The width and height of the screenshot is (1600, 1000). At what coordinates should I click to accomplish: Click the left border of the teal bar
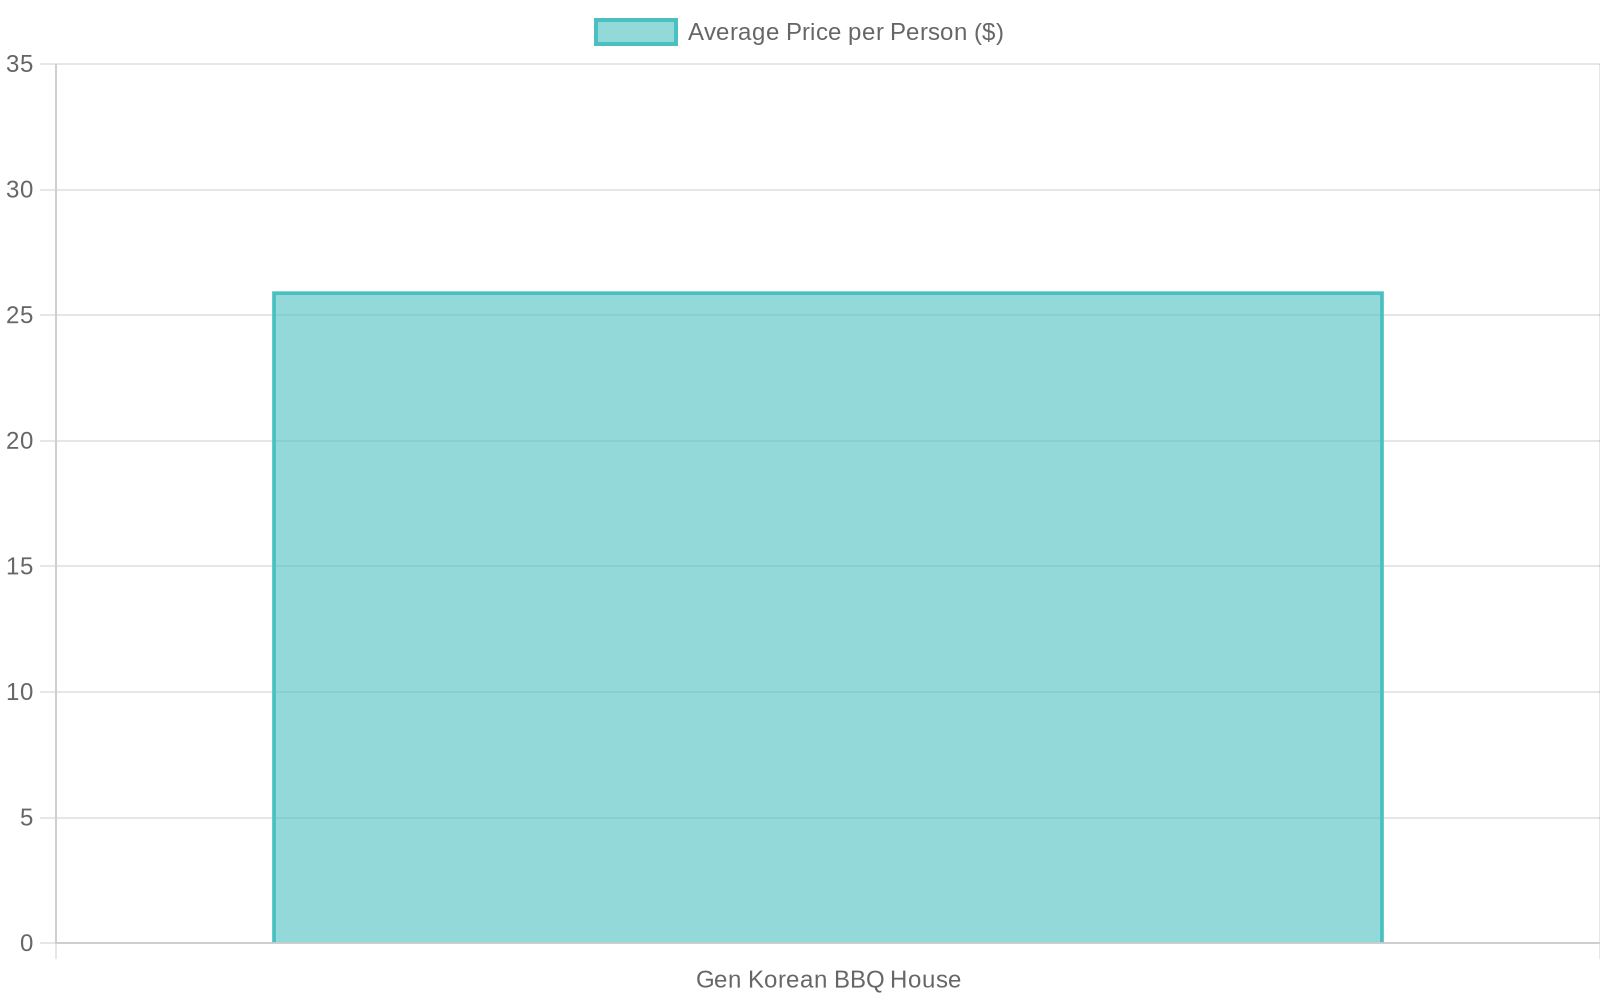[x=274, y=618]
